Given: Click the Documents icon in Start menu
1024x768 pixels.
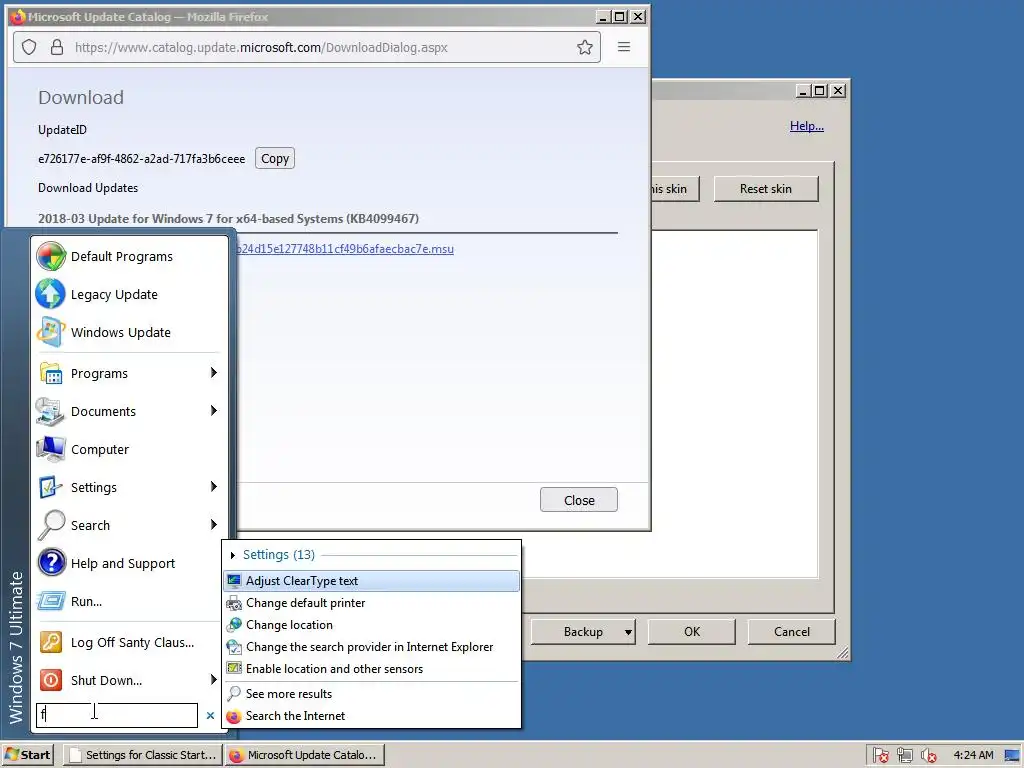Looking at the screenshot, I should (x=50, y=411).
